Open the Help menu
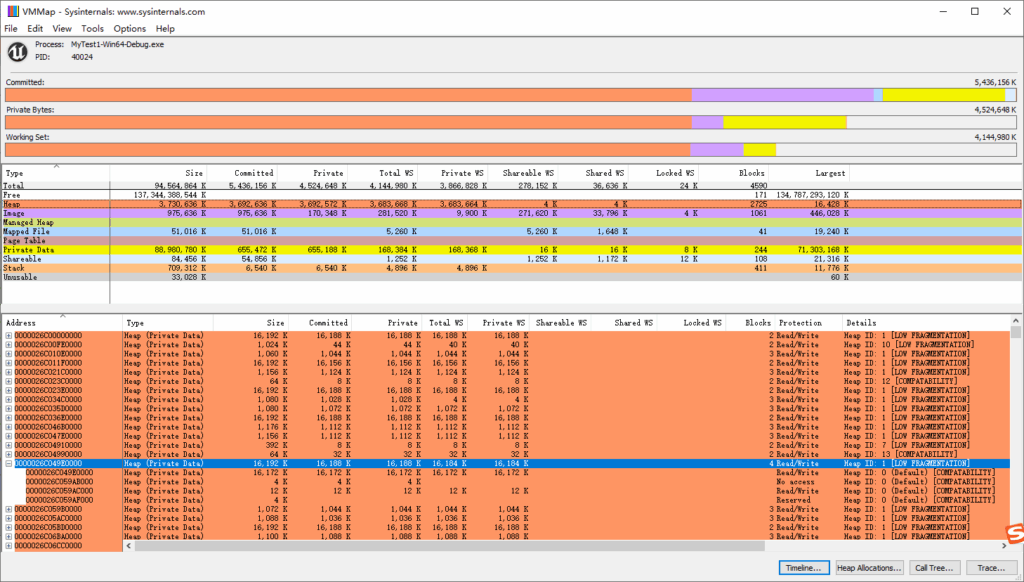1024x582 pixels. pos(163,28)
